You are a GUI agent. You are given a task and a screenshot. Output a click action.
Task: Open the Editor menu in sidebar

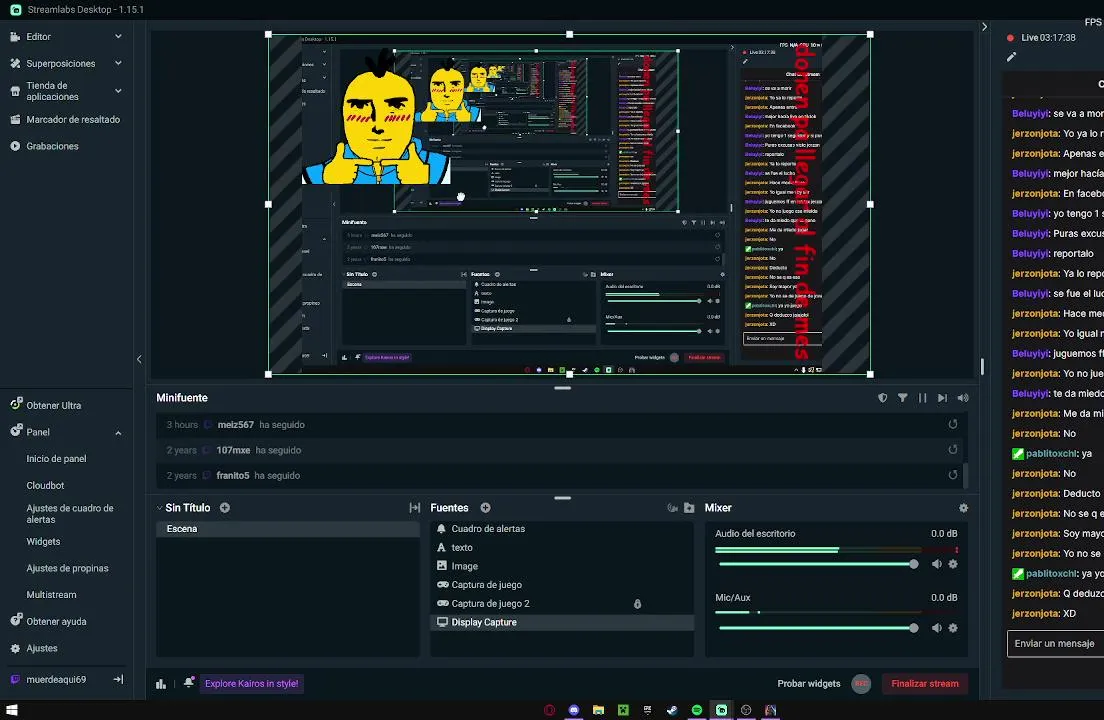(x=38, y=37)
